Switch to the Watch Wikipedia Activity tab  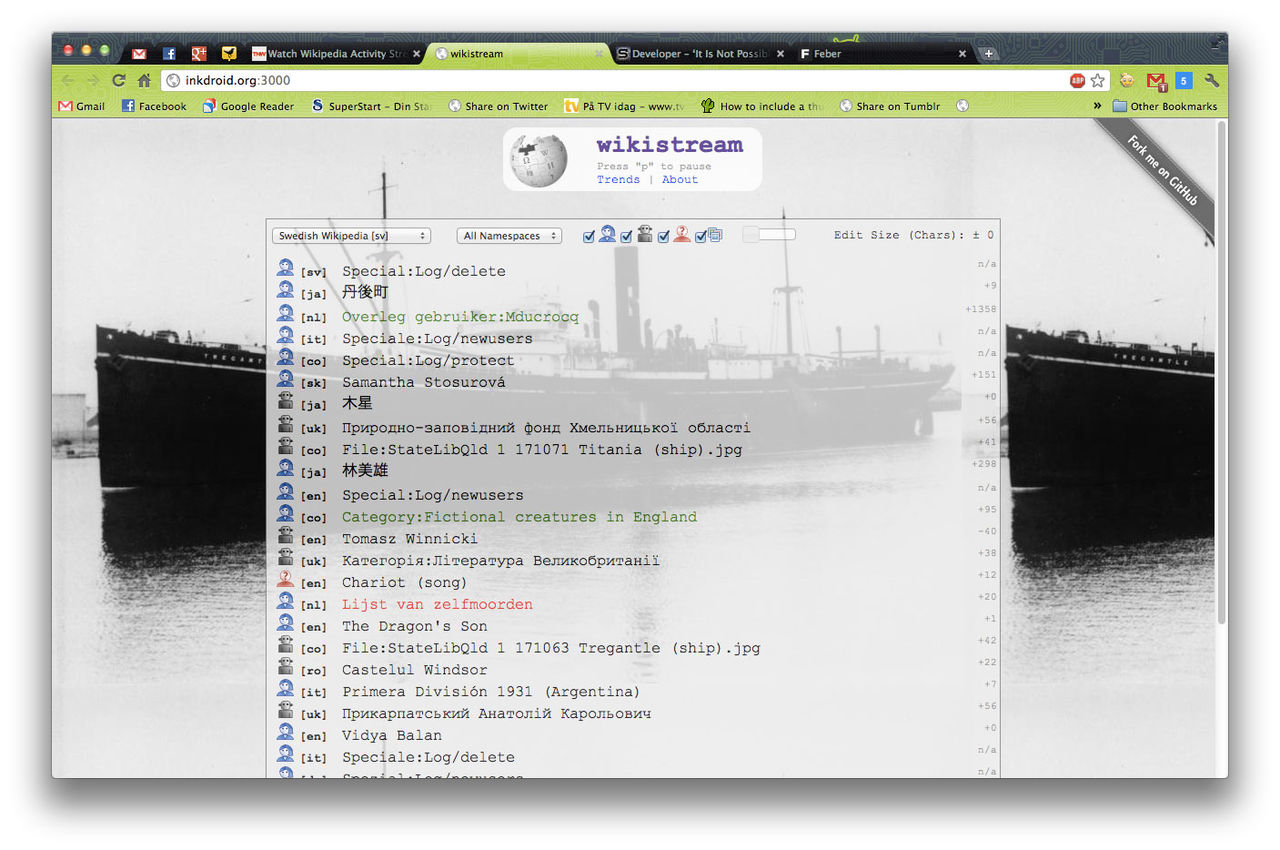[x=330, y=54]
